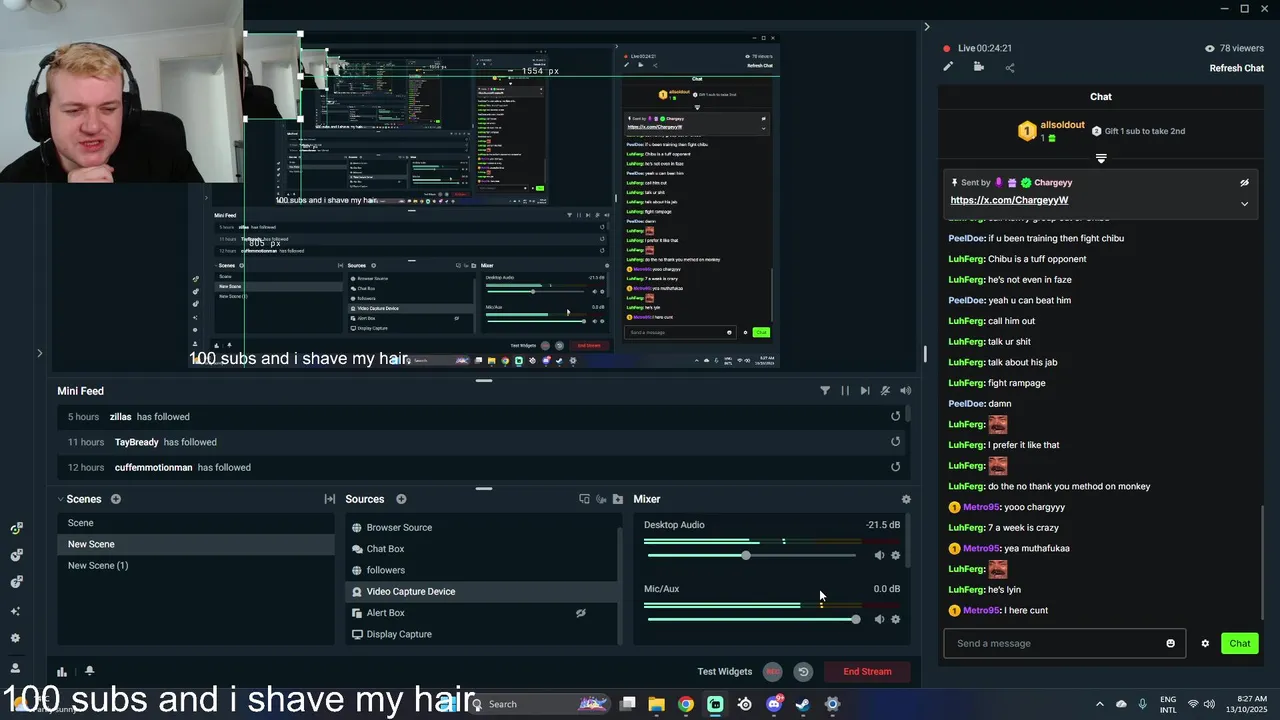This screenshot has width=1280, height=720.
Task: Select the 'New Scene' scene
Action: click(196, 544)
